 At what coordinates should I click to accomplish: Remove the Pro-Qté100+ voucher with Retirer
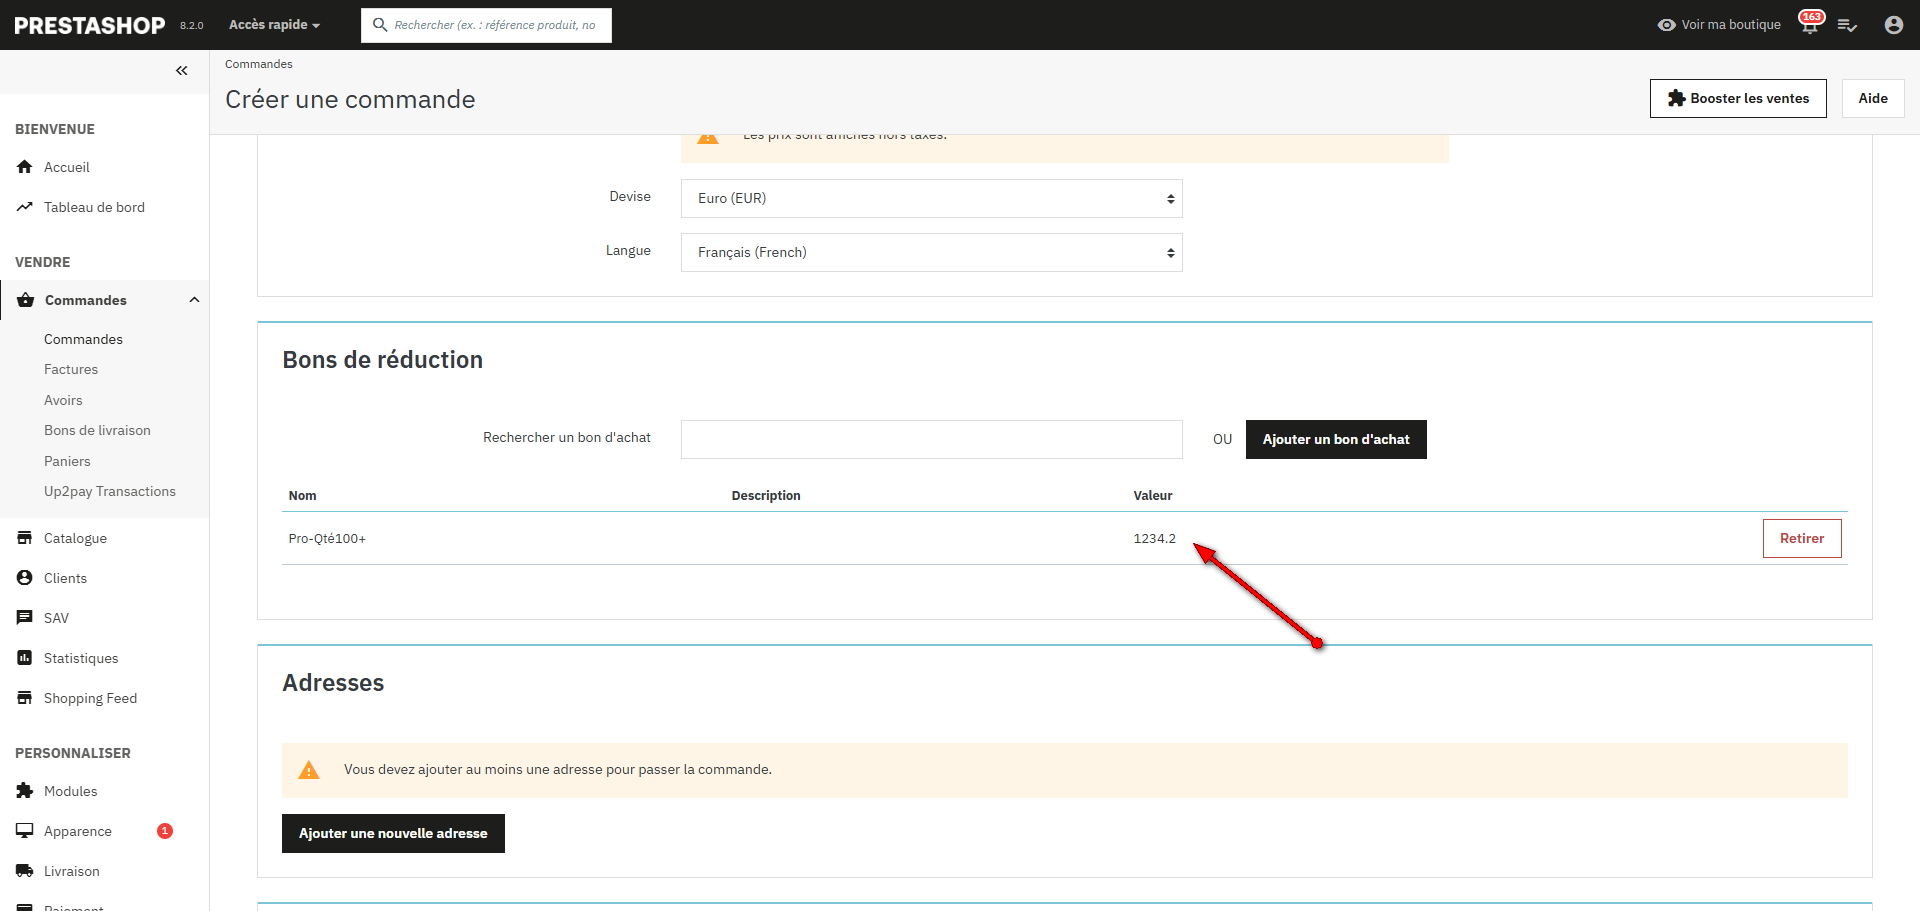point(1802,538)
